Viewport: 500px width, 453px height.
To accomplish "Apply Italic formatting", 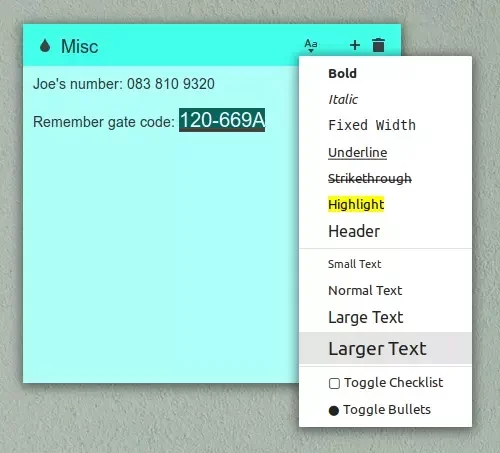I will coord(385,99).
